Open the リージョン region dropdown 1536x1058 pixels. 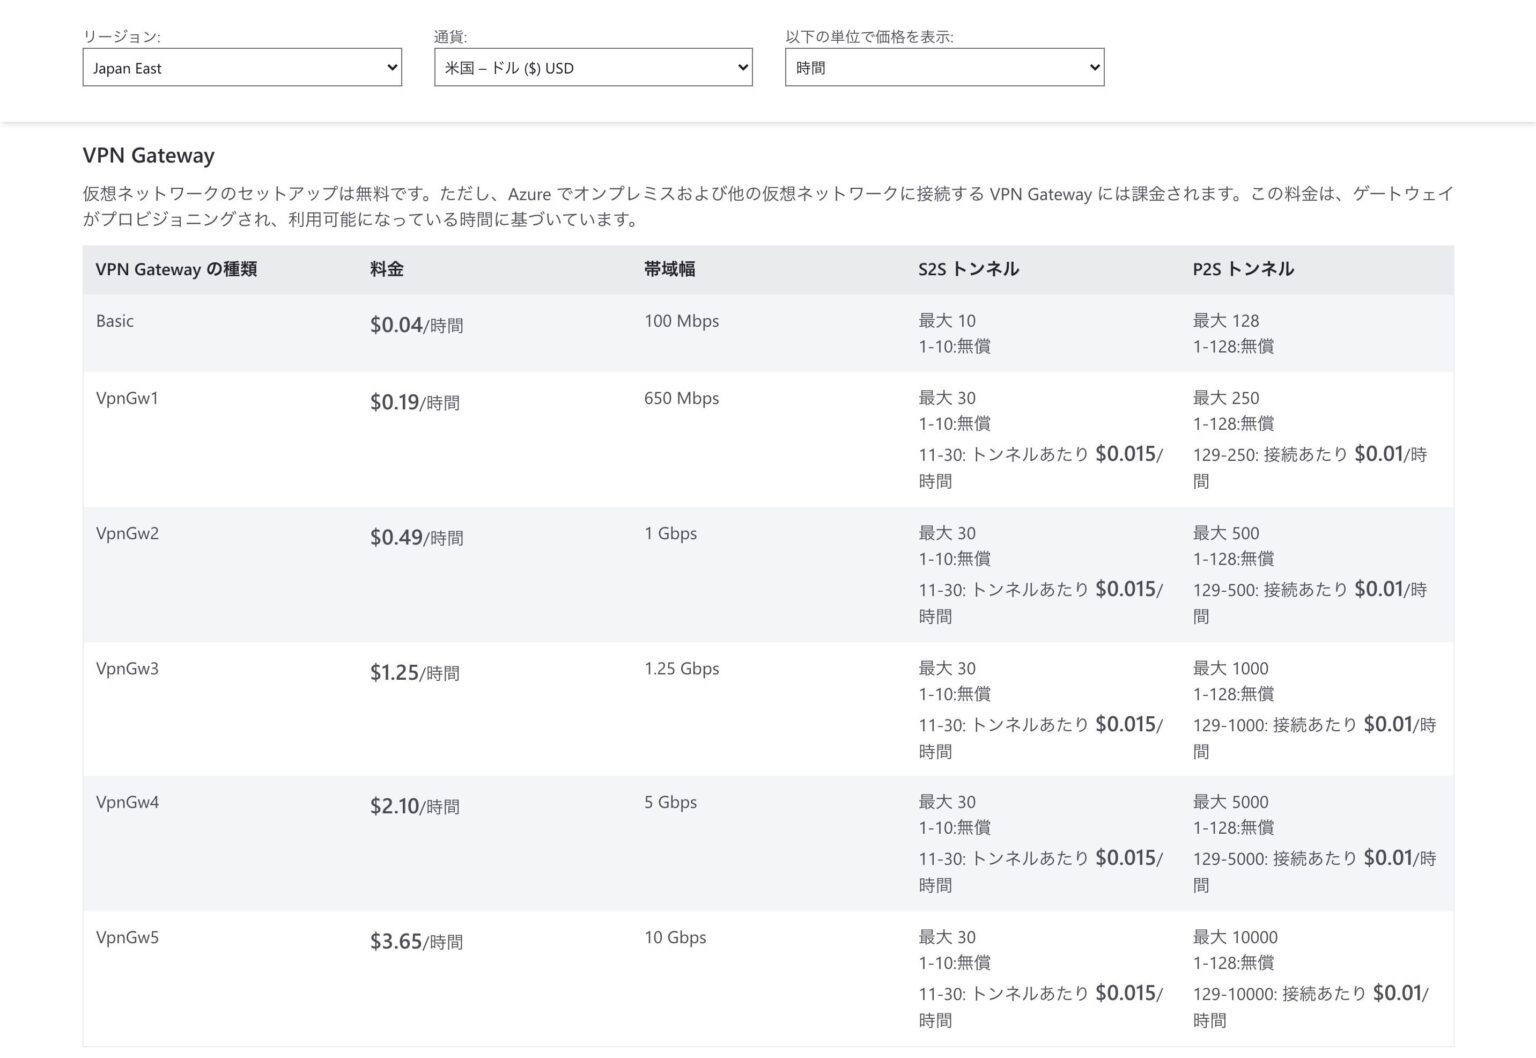tap(242, 67)
